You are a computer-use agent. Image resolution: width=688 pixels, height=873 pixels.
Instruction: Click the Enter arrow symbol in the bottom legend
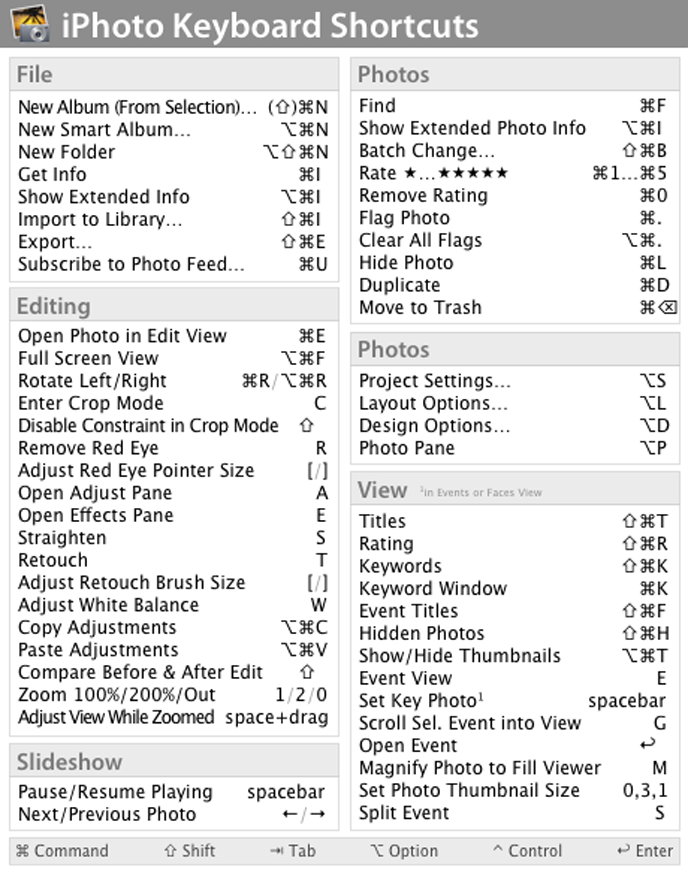tap(623, 851)
